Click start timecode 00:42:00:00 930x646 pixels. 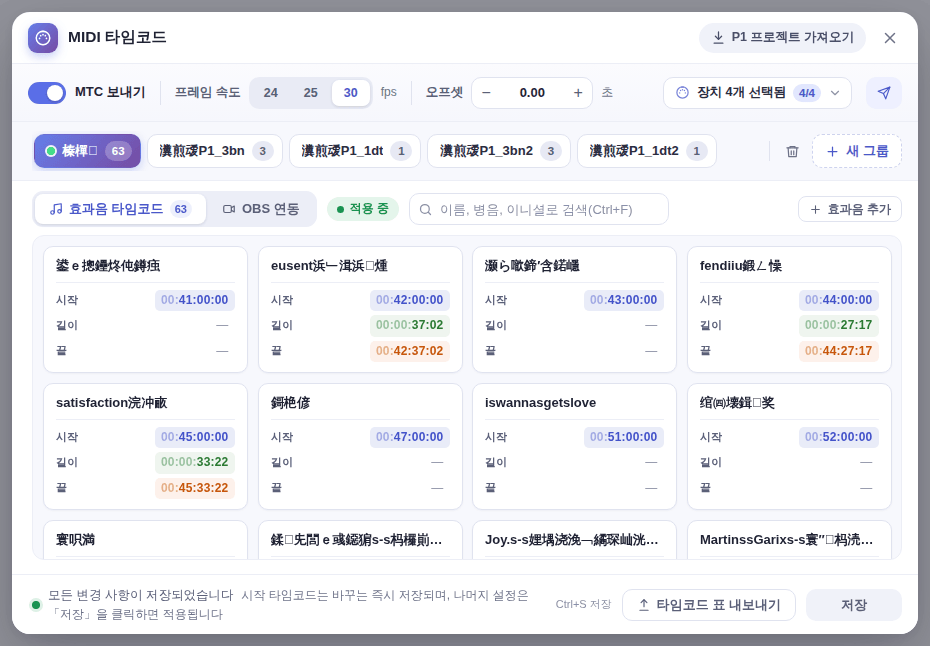tap(409, 300)
